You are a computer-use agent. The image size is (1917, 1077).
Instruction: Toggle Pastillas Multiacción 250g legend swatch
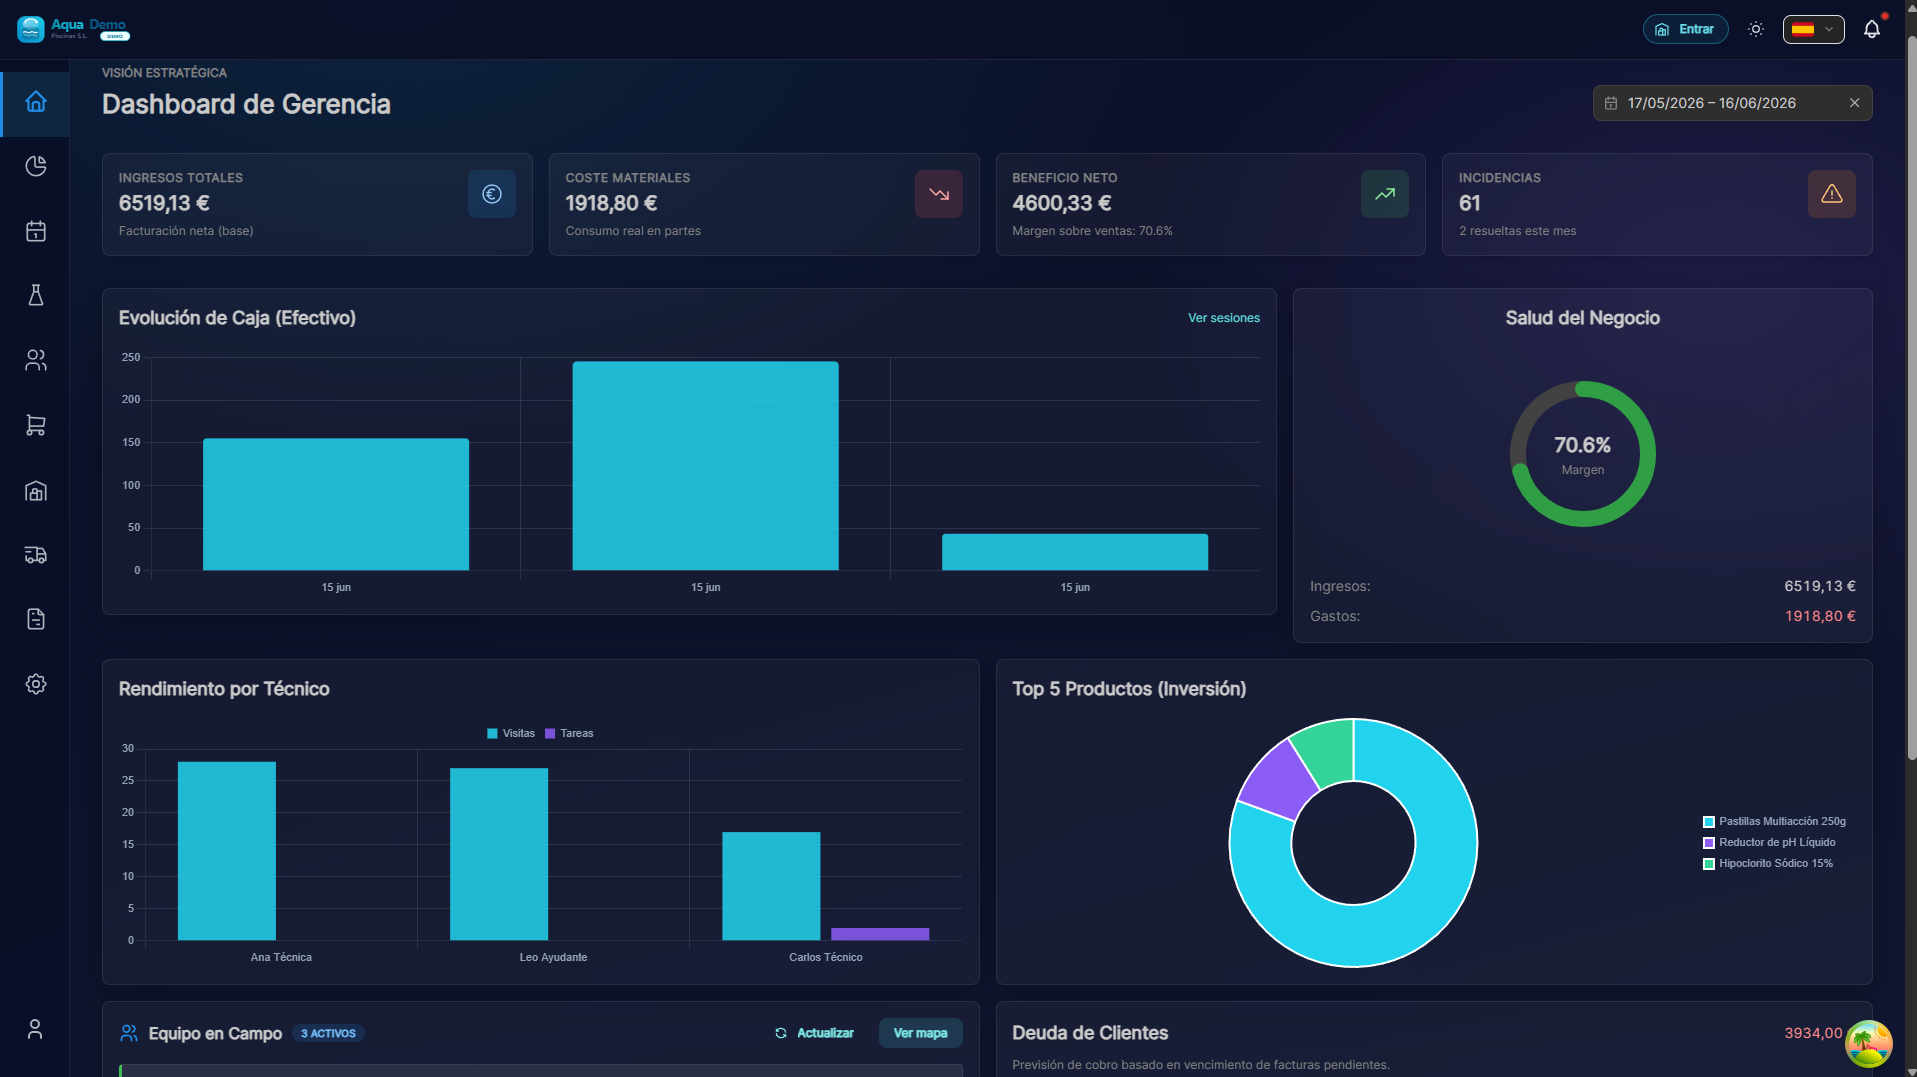coord(1709,822)
